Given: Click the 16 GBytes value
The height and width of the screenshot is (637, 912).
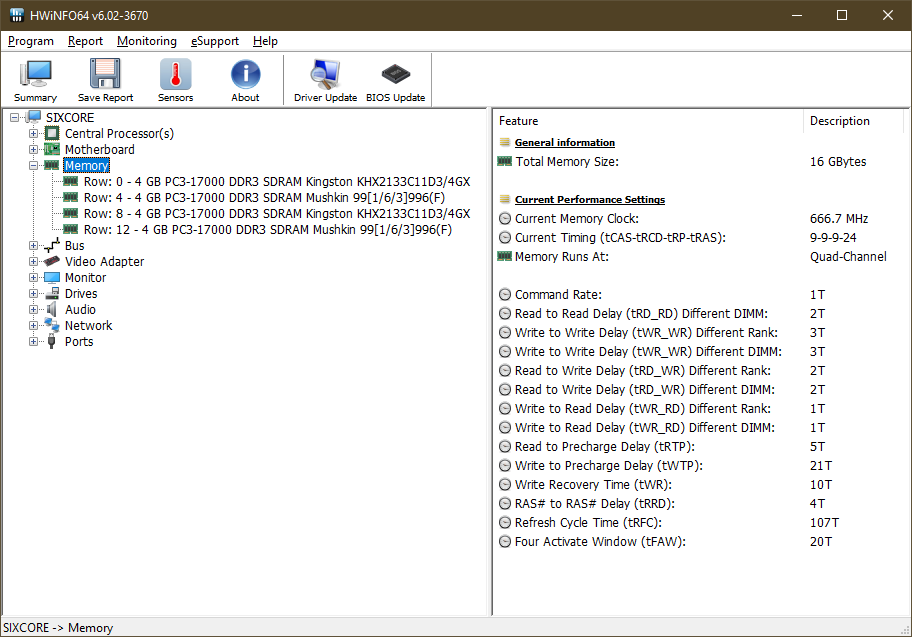Looking at the screenshot, I should click(838, 162).
